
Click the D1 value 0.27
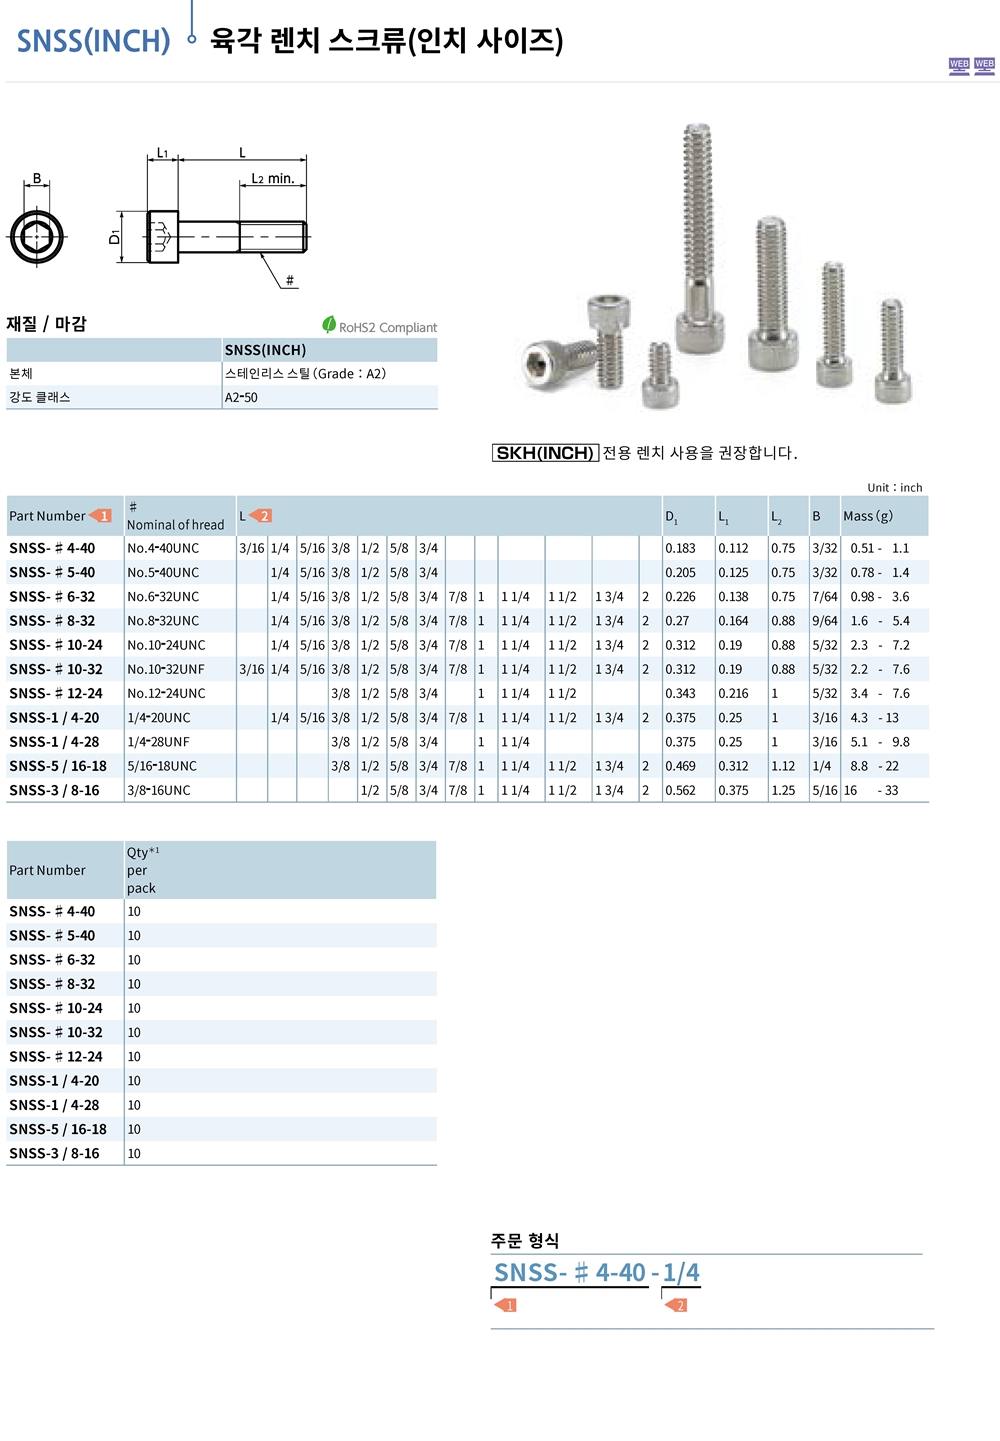[677, 621]
